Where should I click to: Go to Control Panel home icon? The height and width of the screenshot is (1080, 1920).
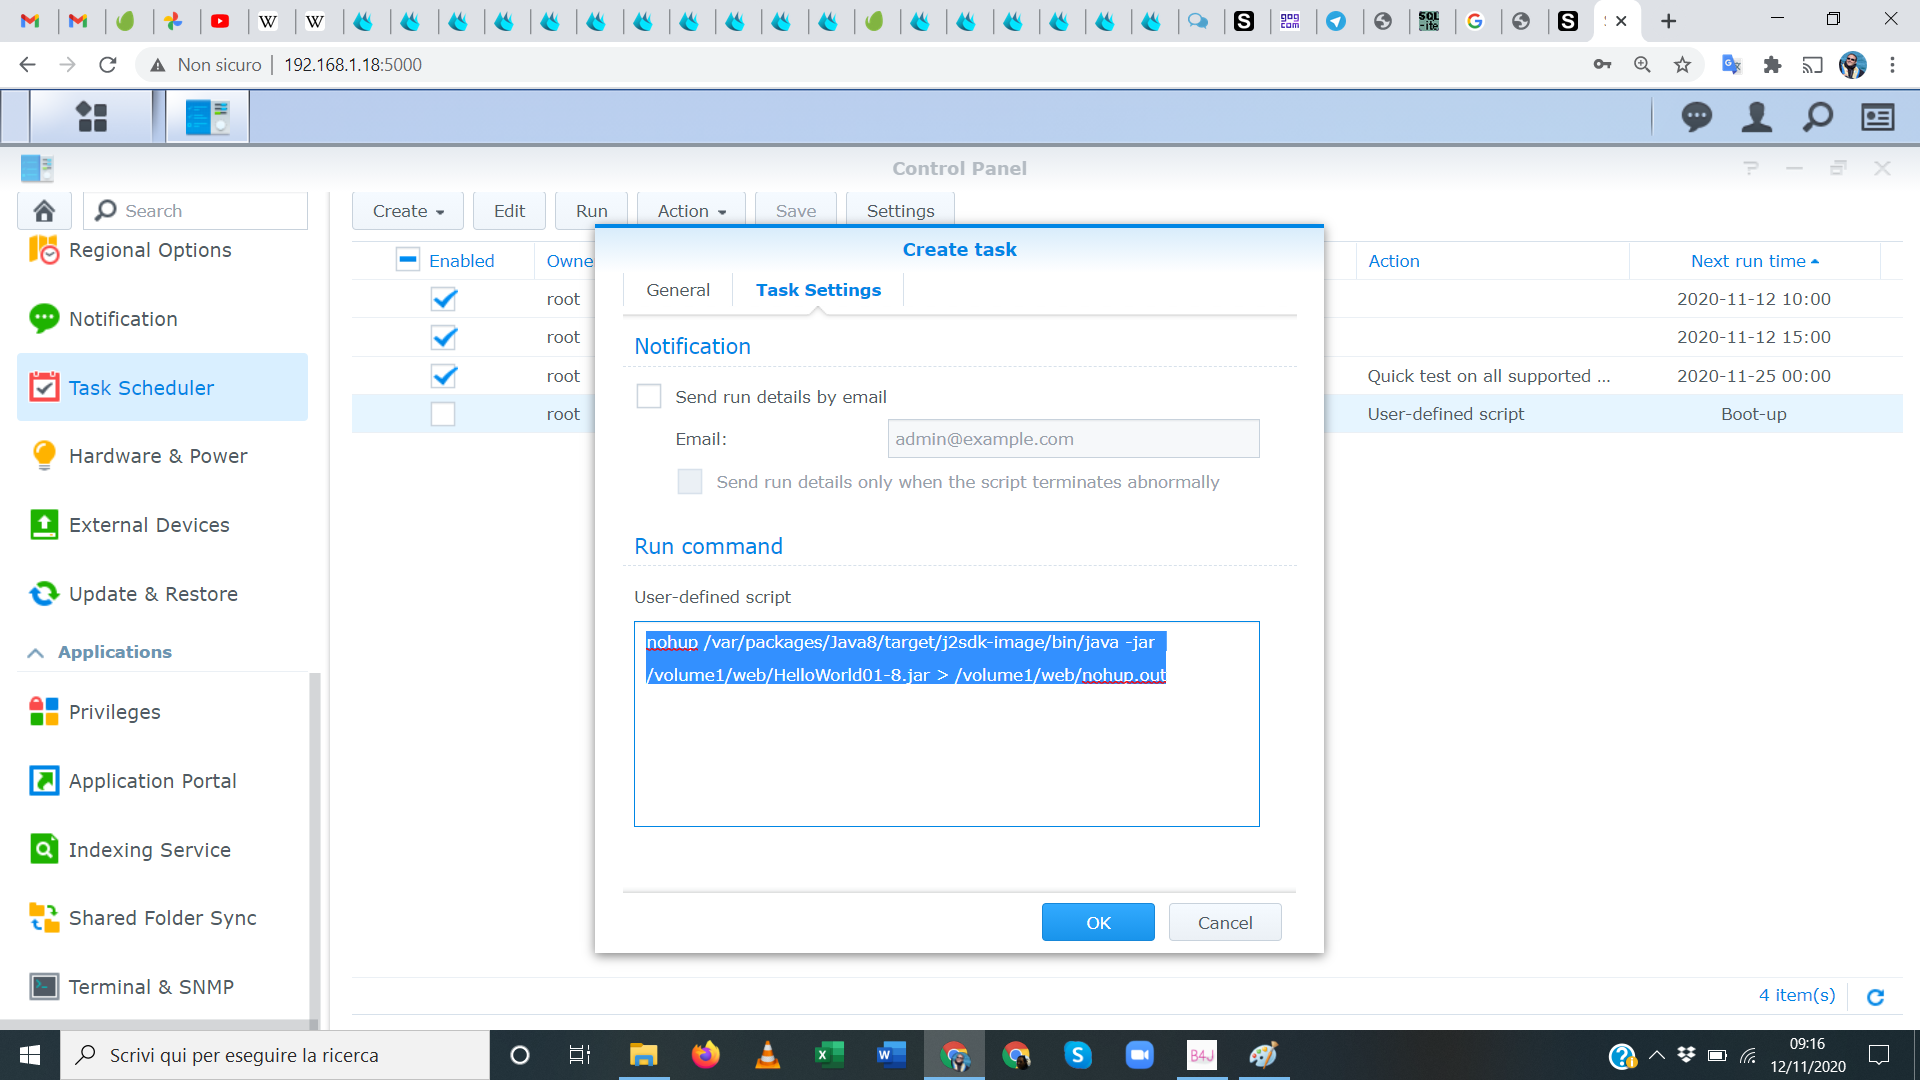pyautogui.click(x=44, y=211)
